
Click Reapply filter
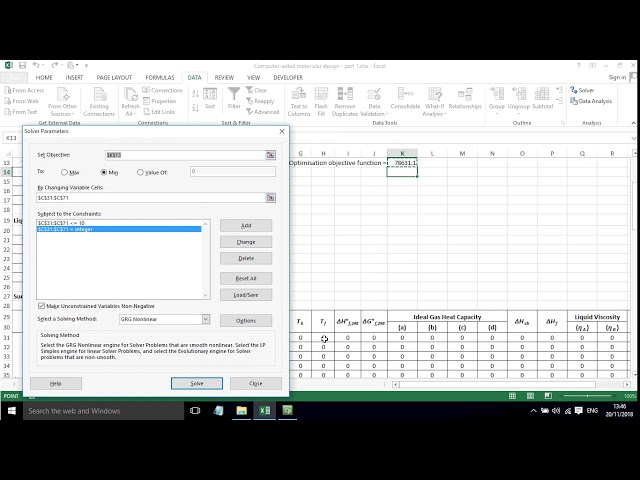coord(260,101)
